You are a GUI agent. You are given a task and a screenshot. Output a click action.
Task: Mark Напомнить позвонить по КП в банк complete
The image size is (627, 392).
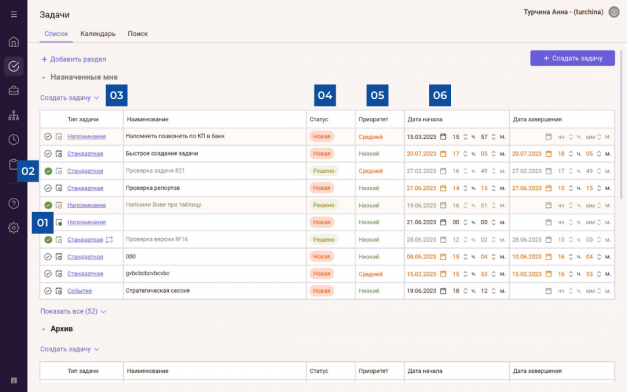(48, 137)
